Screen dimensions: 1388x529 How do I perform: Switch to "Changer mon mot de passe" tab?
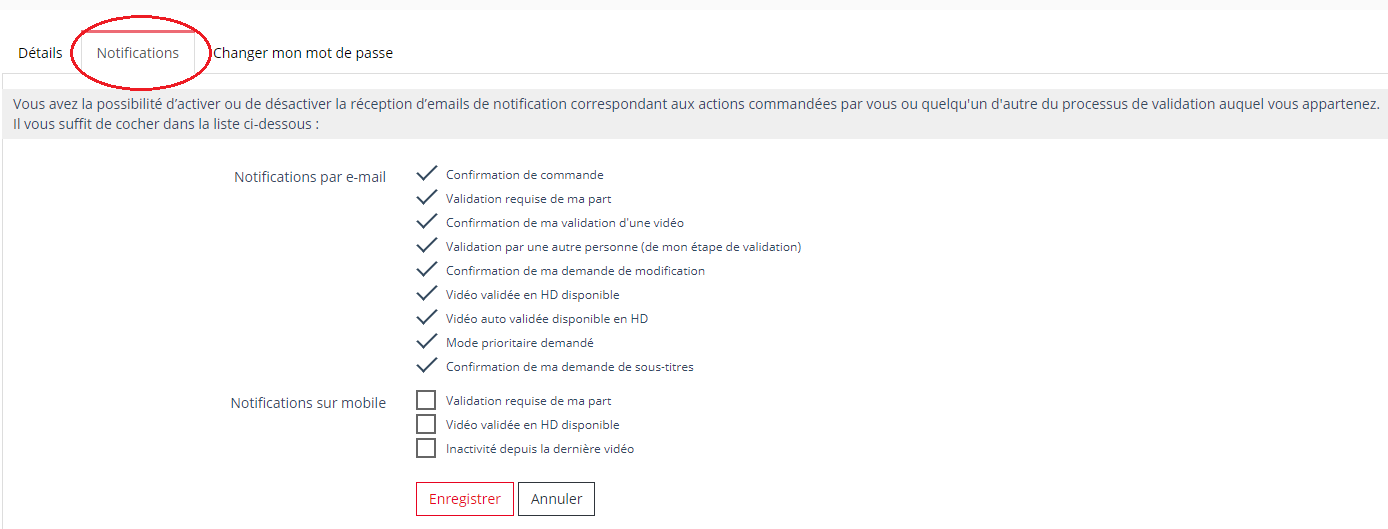tap(303, 53)
